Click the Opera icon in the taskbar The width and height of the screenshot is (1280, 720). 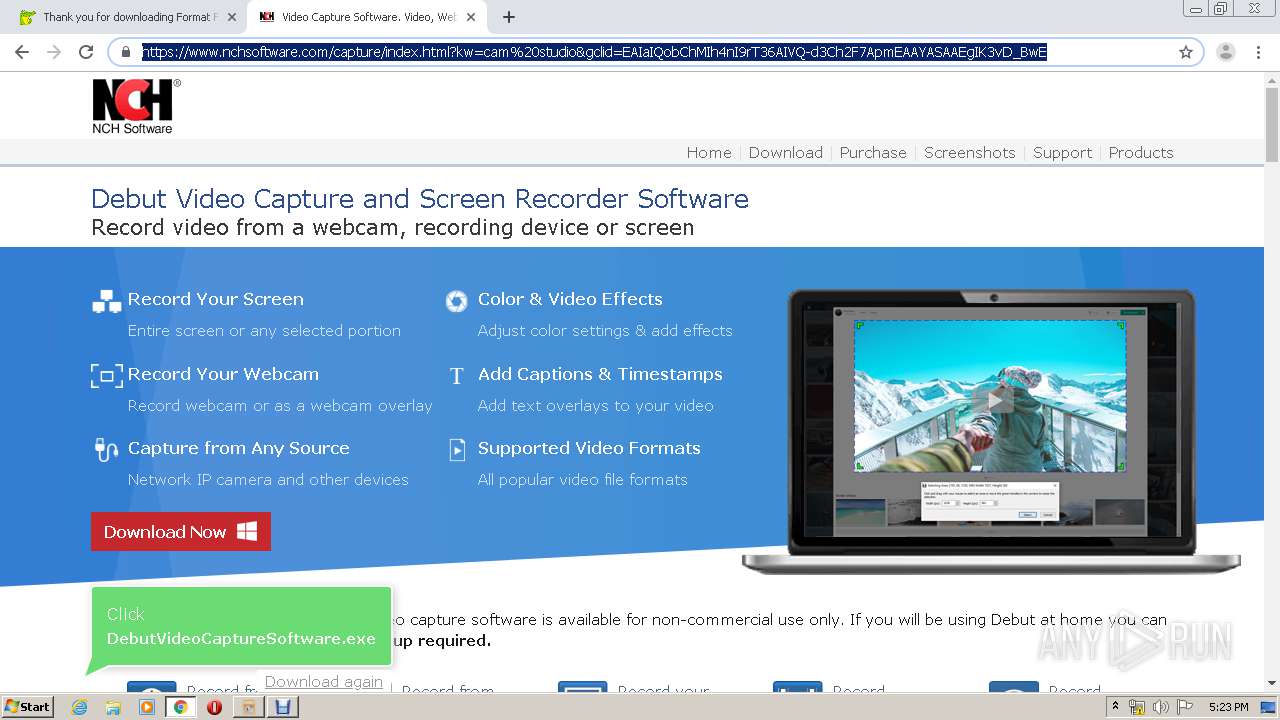(x=214, y=707)
